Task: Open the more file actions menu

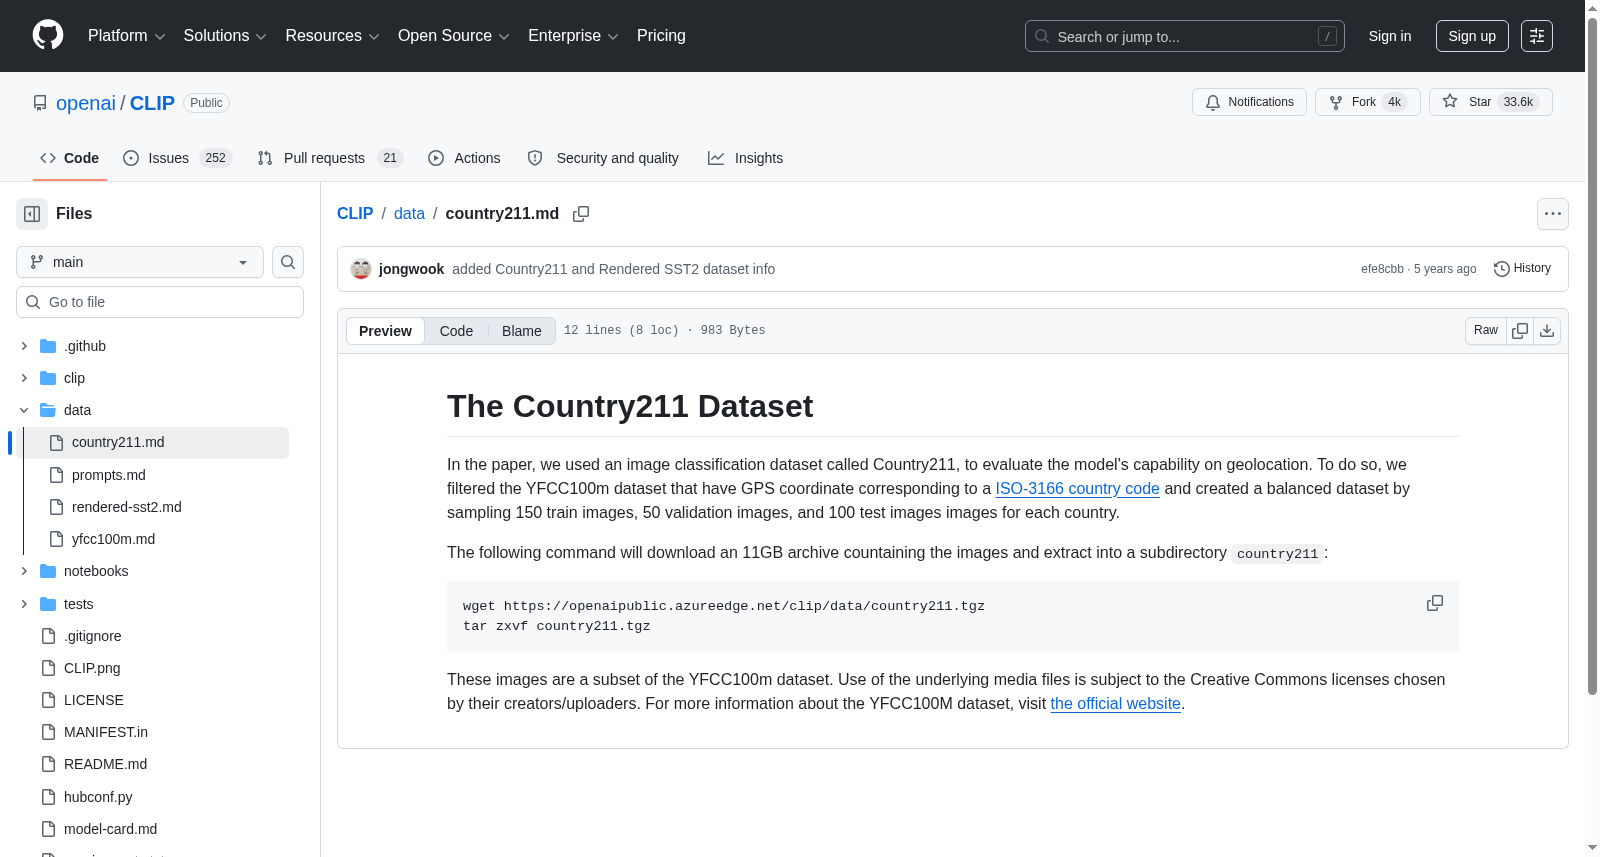Action: pyautogui.click(x=1553, y=214)
